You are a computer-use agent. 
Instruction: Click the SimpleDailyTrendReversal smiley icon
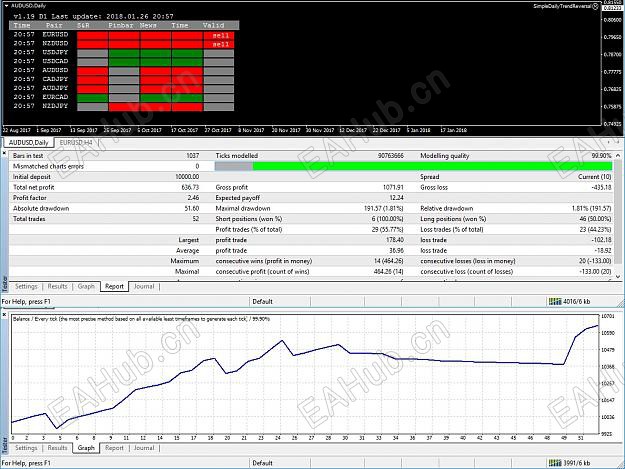[596, 6]
